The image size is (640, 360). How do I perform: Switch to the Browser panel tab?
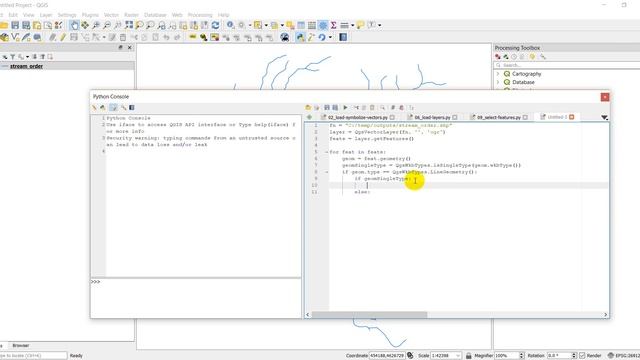click(x=20, y=345)
